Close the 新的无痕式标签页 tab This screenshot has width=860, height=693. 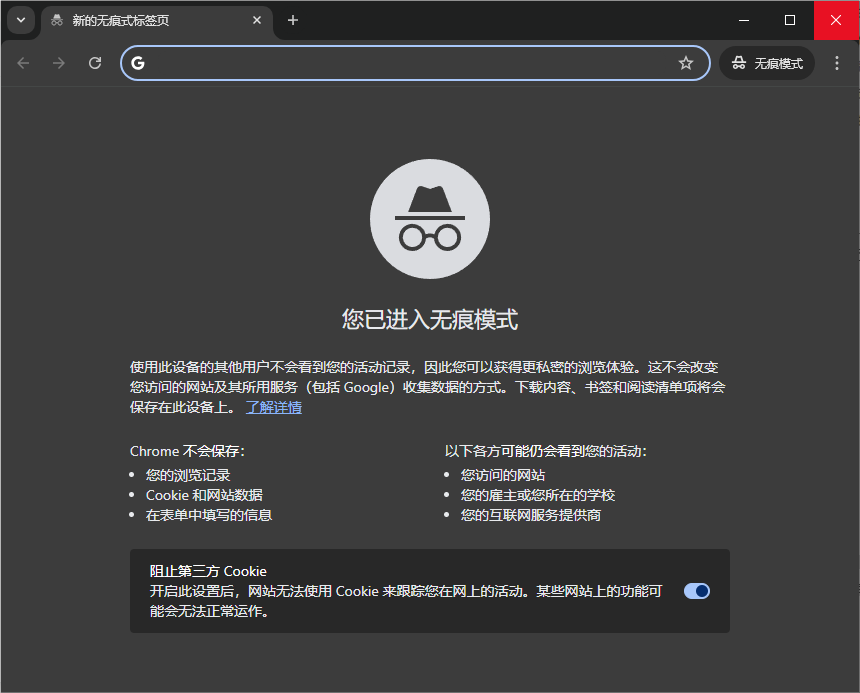pos(257,20)
